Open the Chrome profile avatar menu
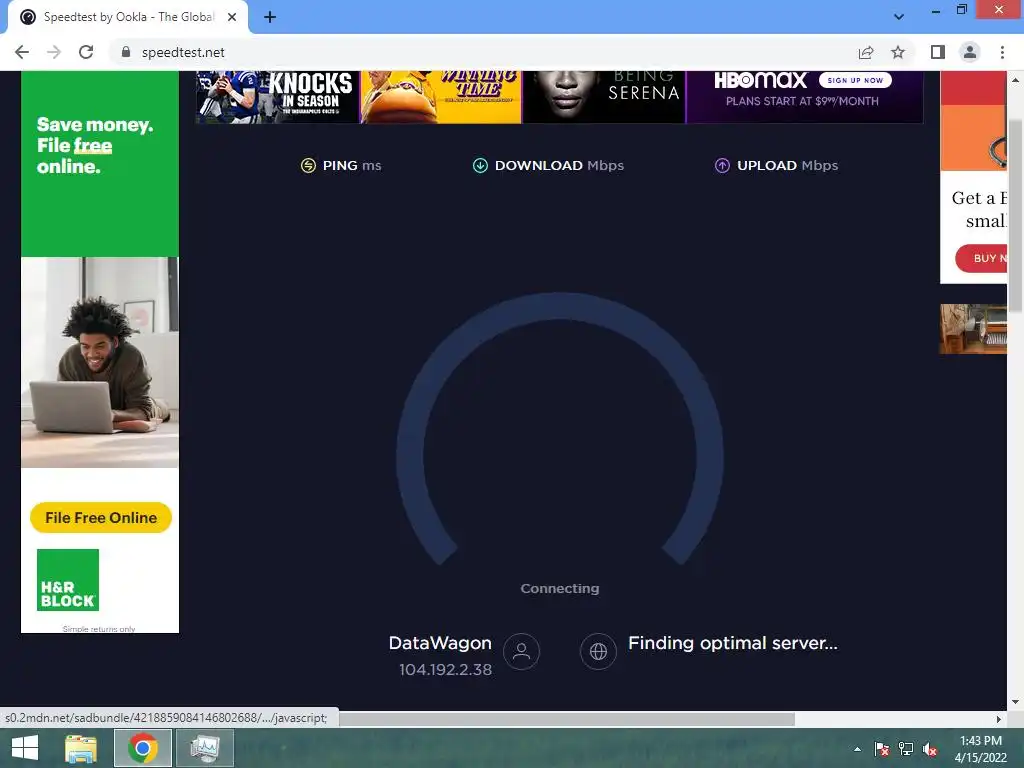 pos(970,52)
